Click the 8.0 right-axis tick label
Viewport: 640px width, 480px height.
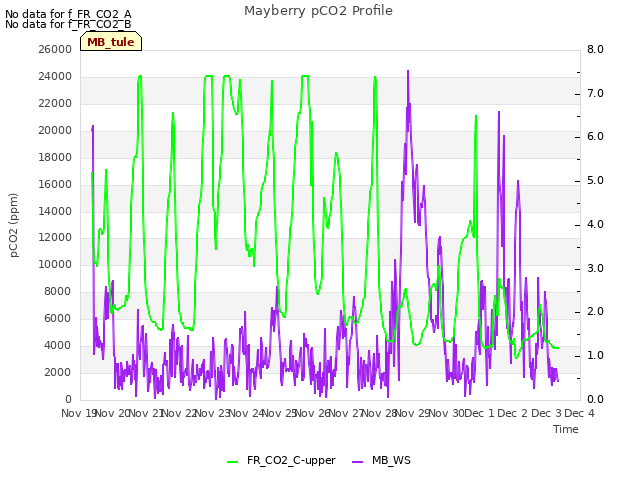pyautogui.click(x=595, y=49)
